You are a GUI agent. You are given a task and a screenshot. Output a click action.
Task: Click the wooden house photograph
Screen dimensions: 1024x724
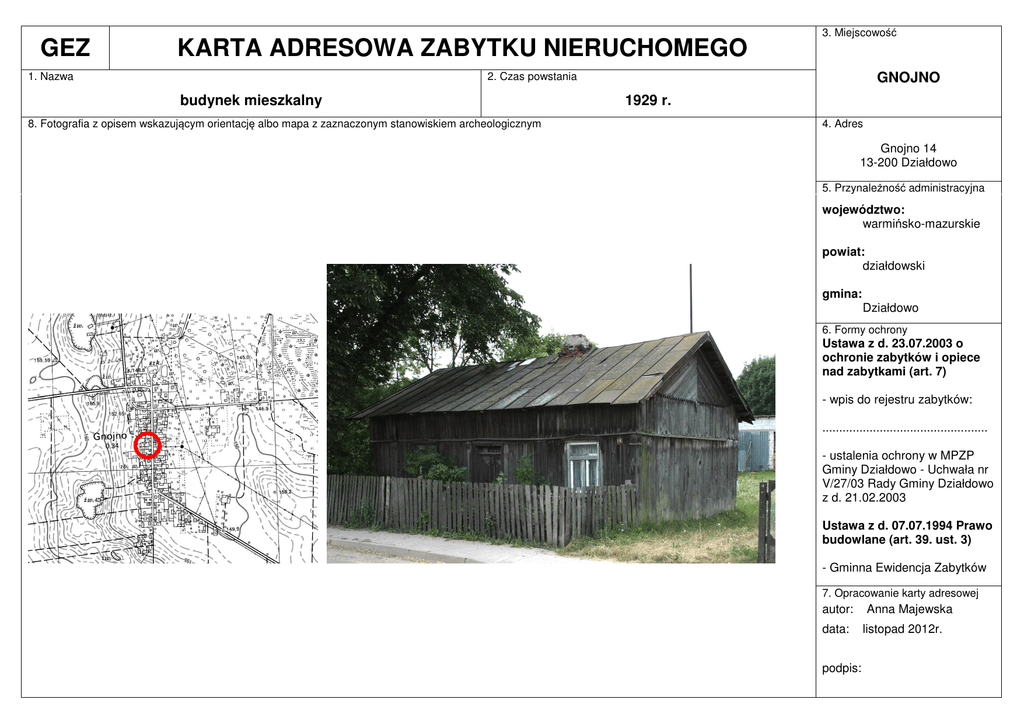[550, 413]
